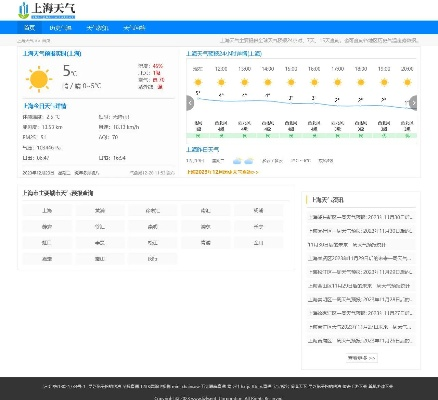Click the 上海天气 site logo
Viewport: 438px width, 400px height.
pyautogui.click(x=47, y=10)
